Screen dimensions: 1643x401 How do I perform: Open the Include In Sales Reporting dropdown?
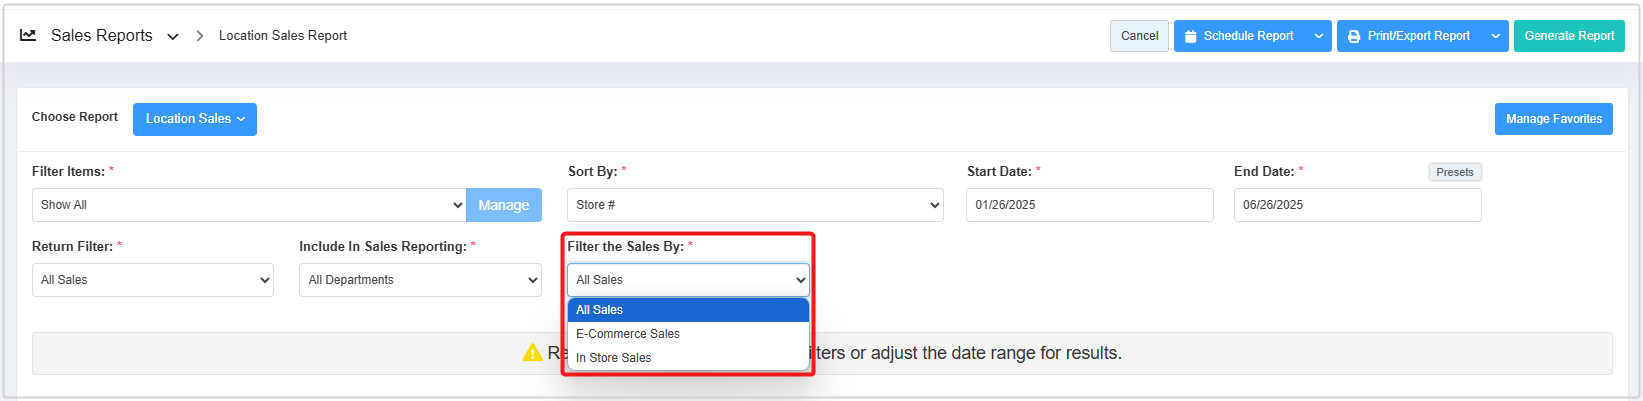(x=420, y=280)
